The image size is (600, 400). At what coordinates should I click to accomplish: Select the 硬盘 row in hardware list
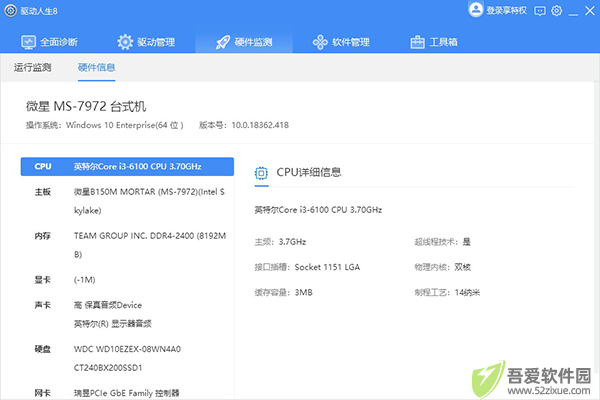(127, 358)
